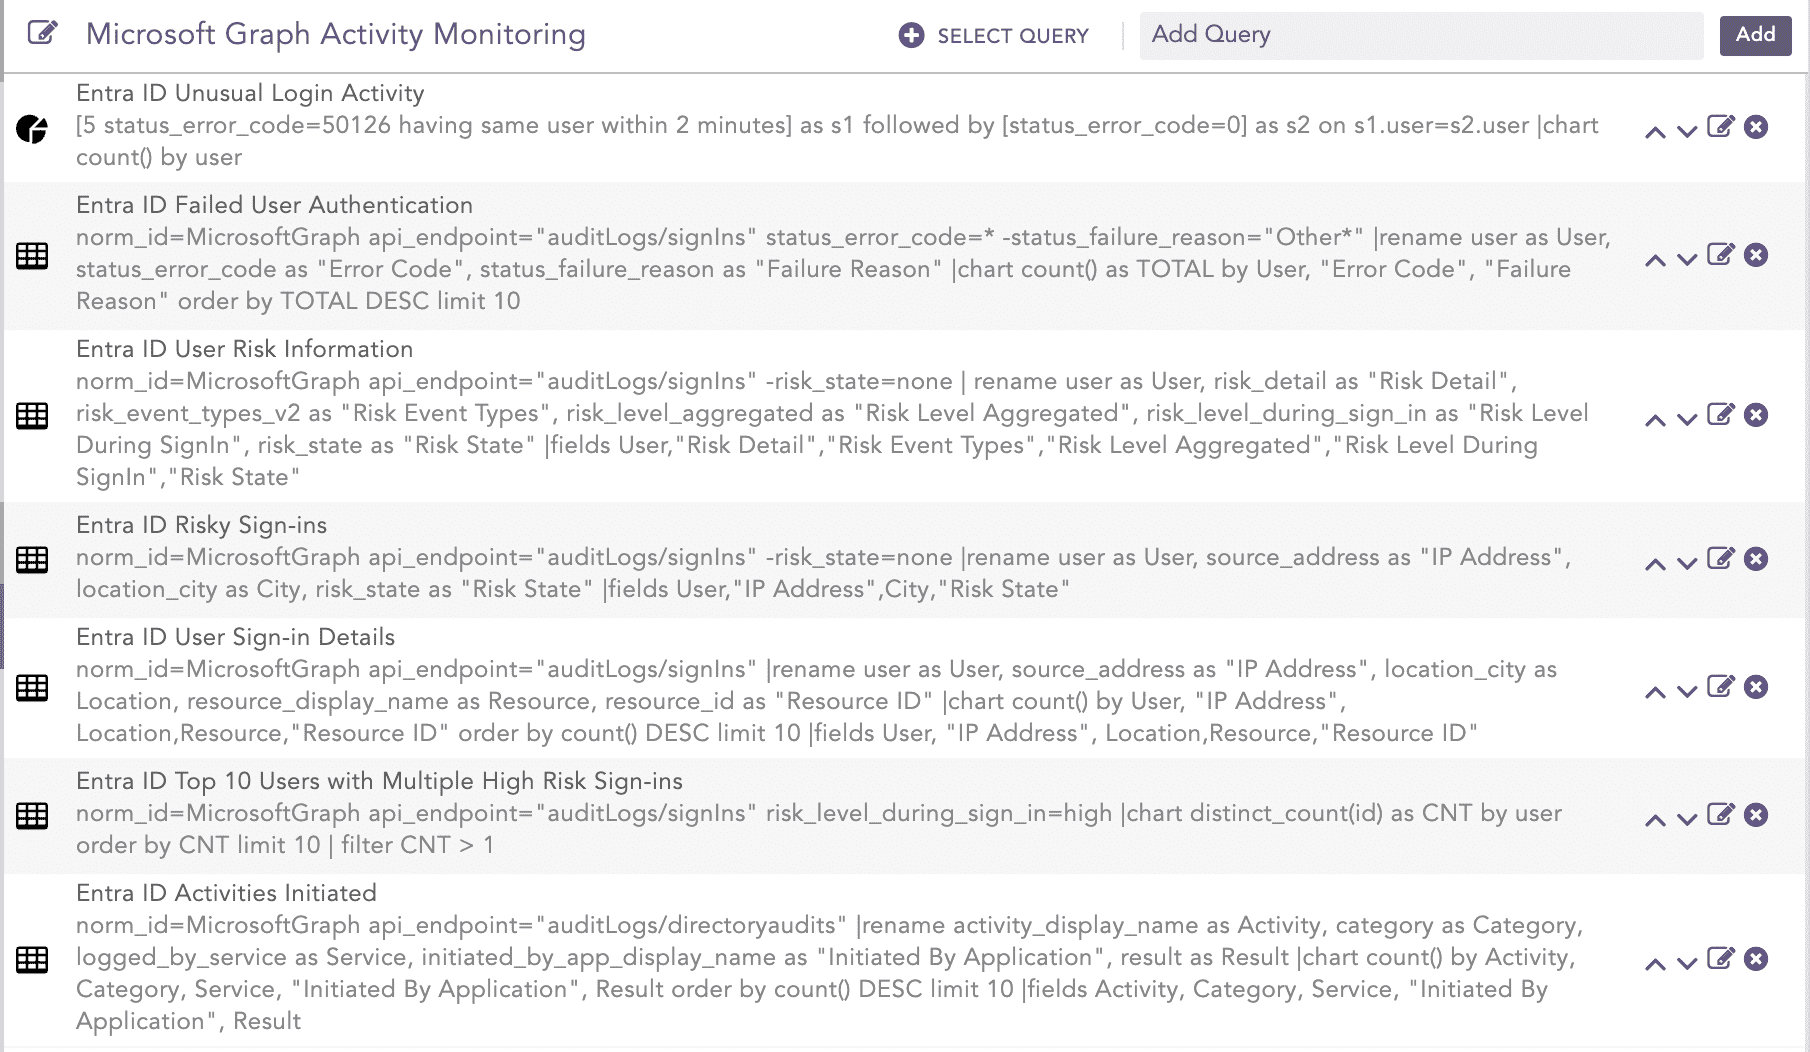Open the SELECT QUERY option
Screen dimensions: 1810x1052
coord(1012,36)
